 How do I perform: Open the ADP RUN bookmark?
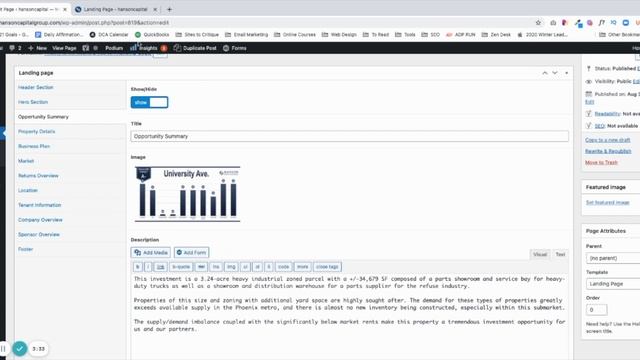(x=461, y=35)
